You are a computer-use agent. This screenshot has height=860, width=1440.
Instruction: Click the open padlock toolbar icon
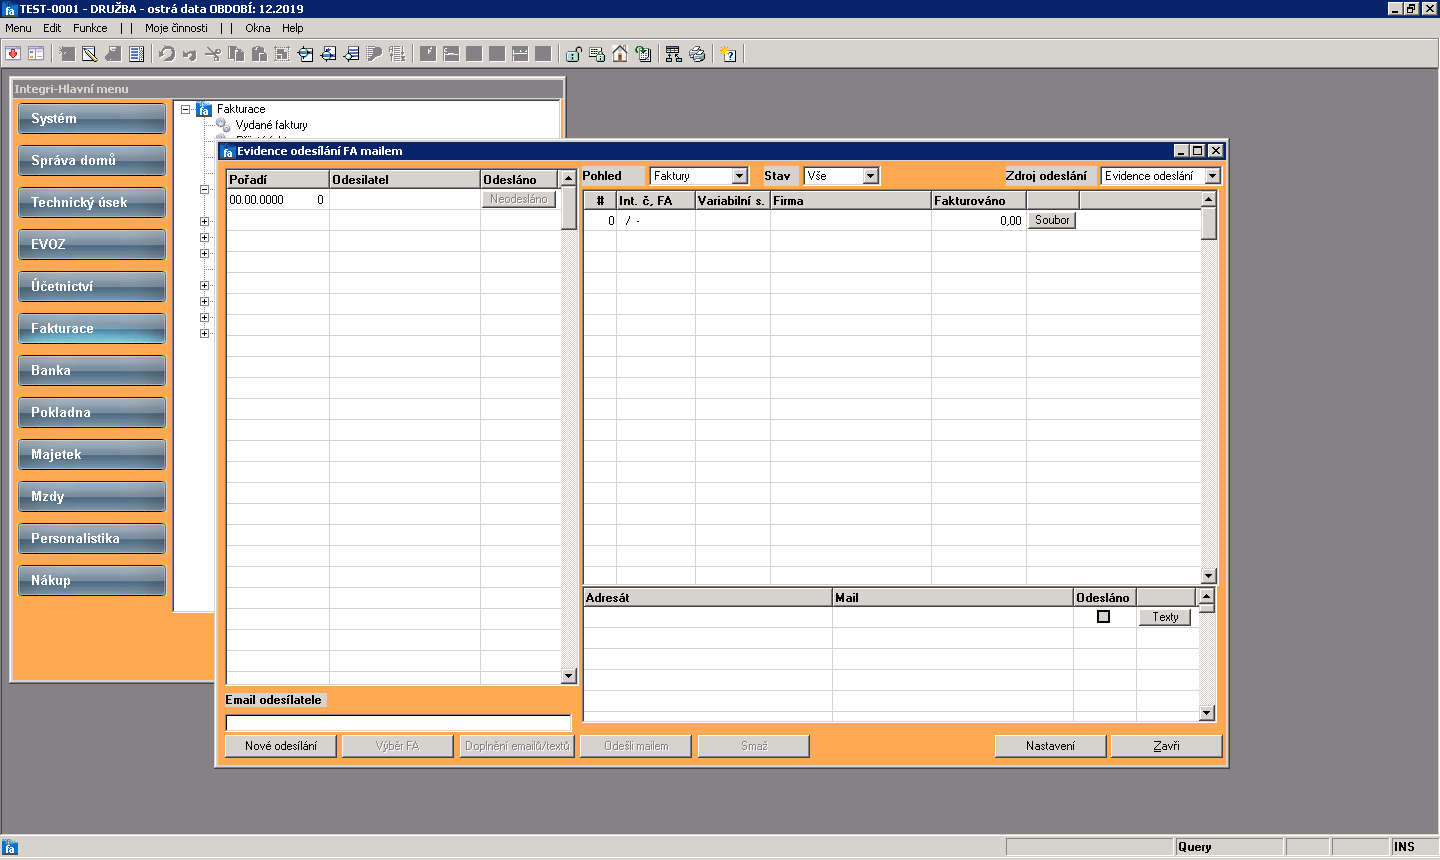(574, 54)
